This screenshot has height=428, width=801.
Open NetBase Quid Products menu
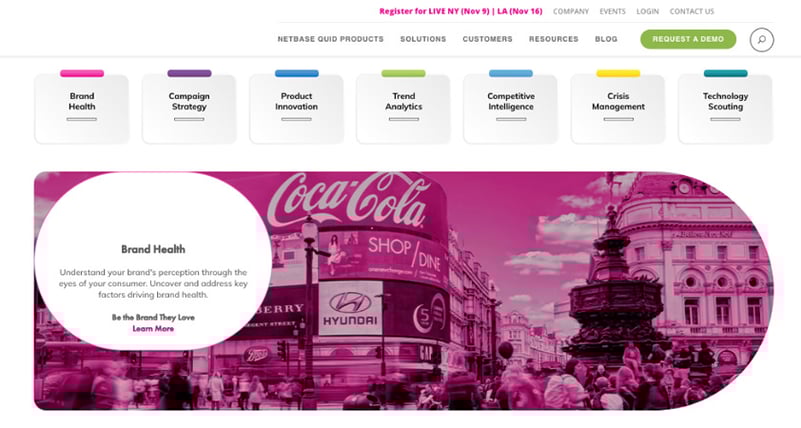(x=330, y=39)
